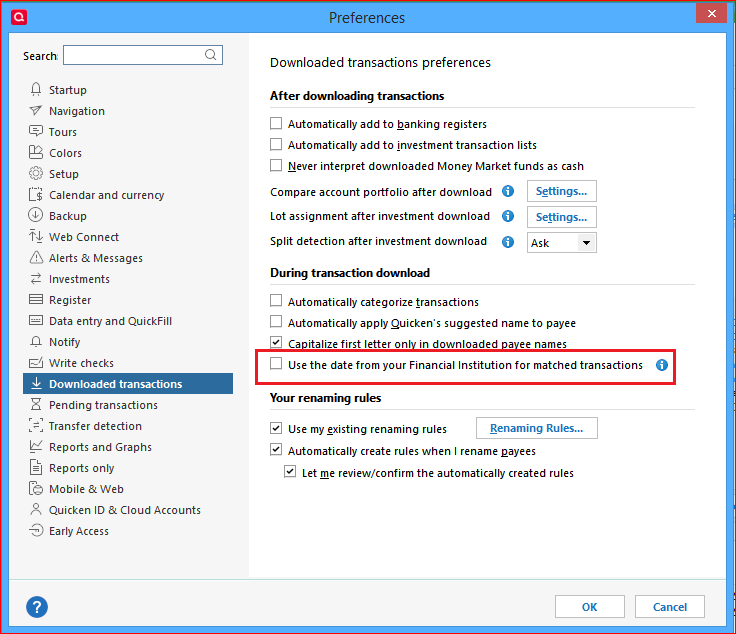736x634 pixels.
Task: Click info icon for Financial Institution date
Action: click(662, 365)
